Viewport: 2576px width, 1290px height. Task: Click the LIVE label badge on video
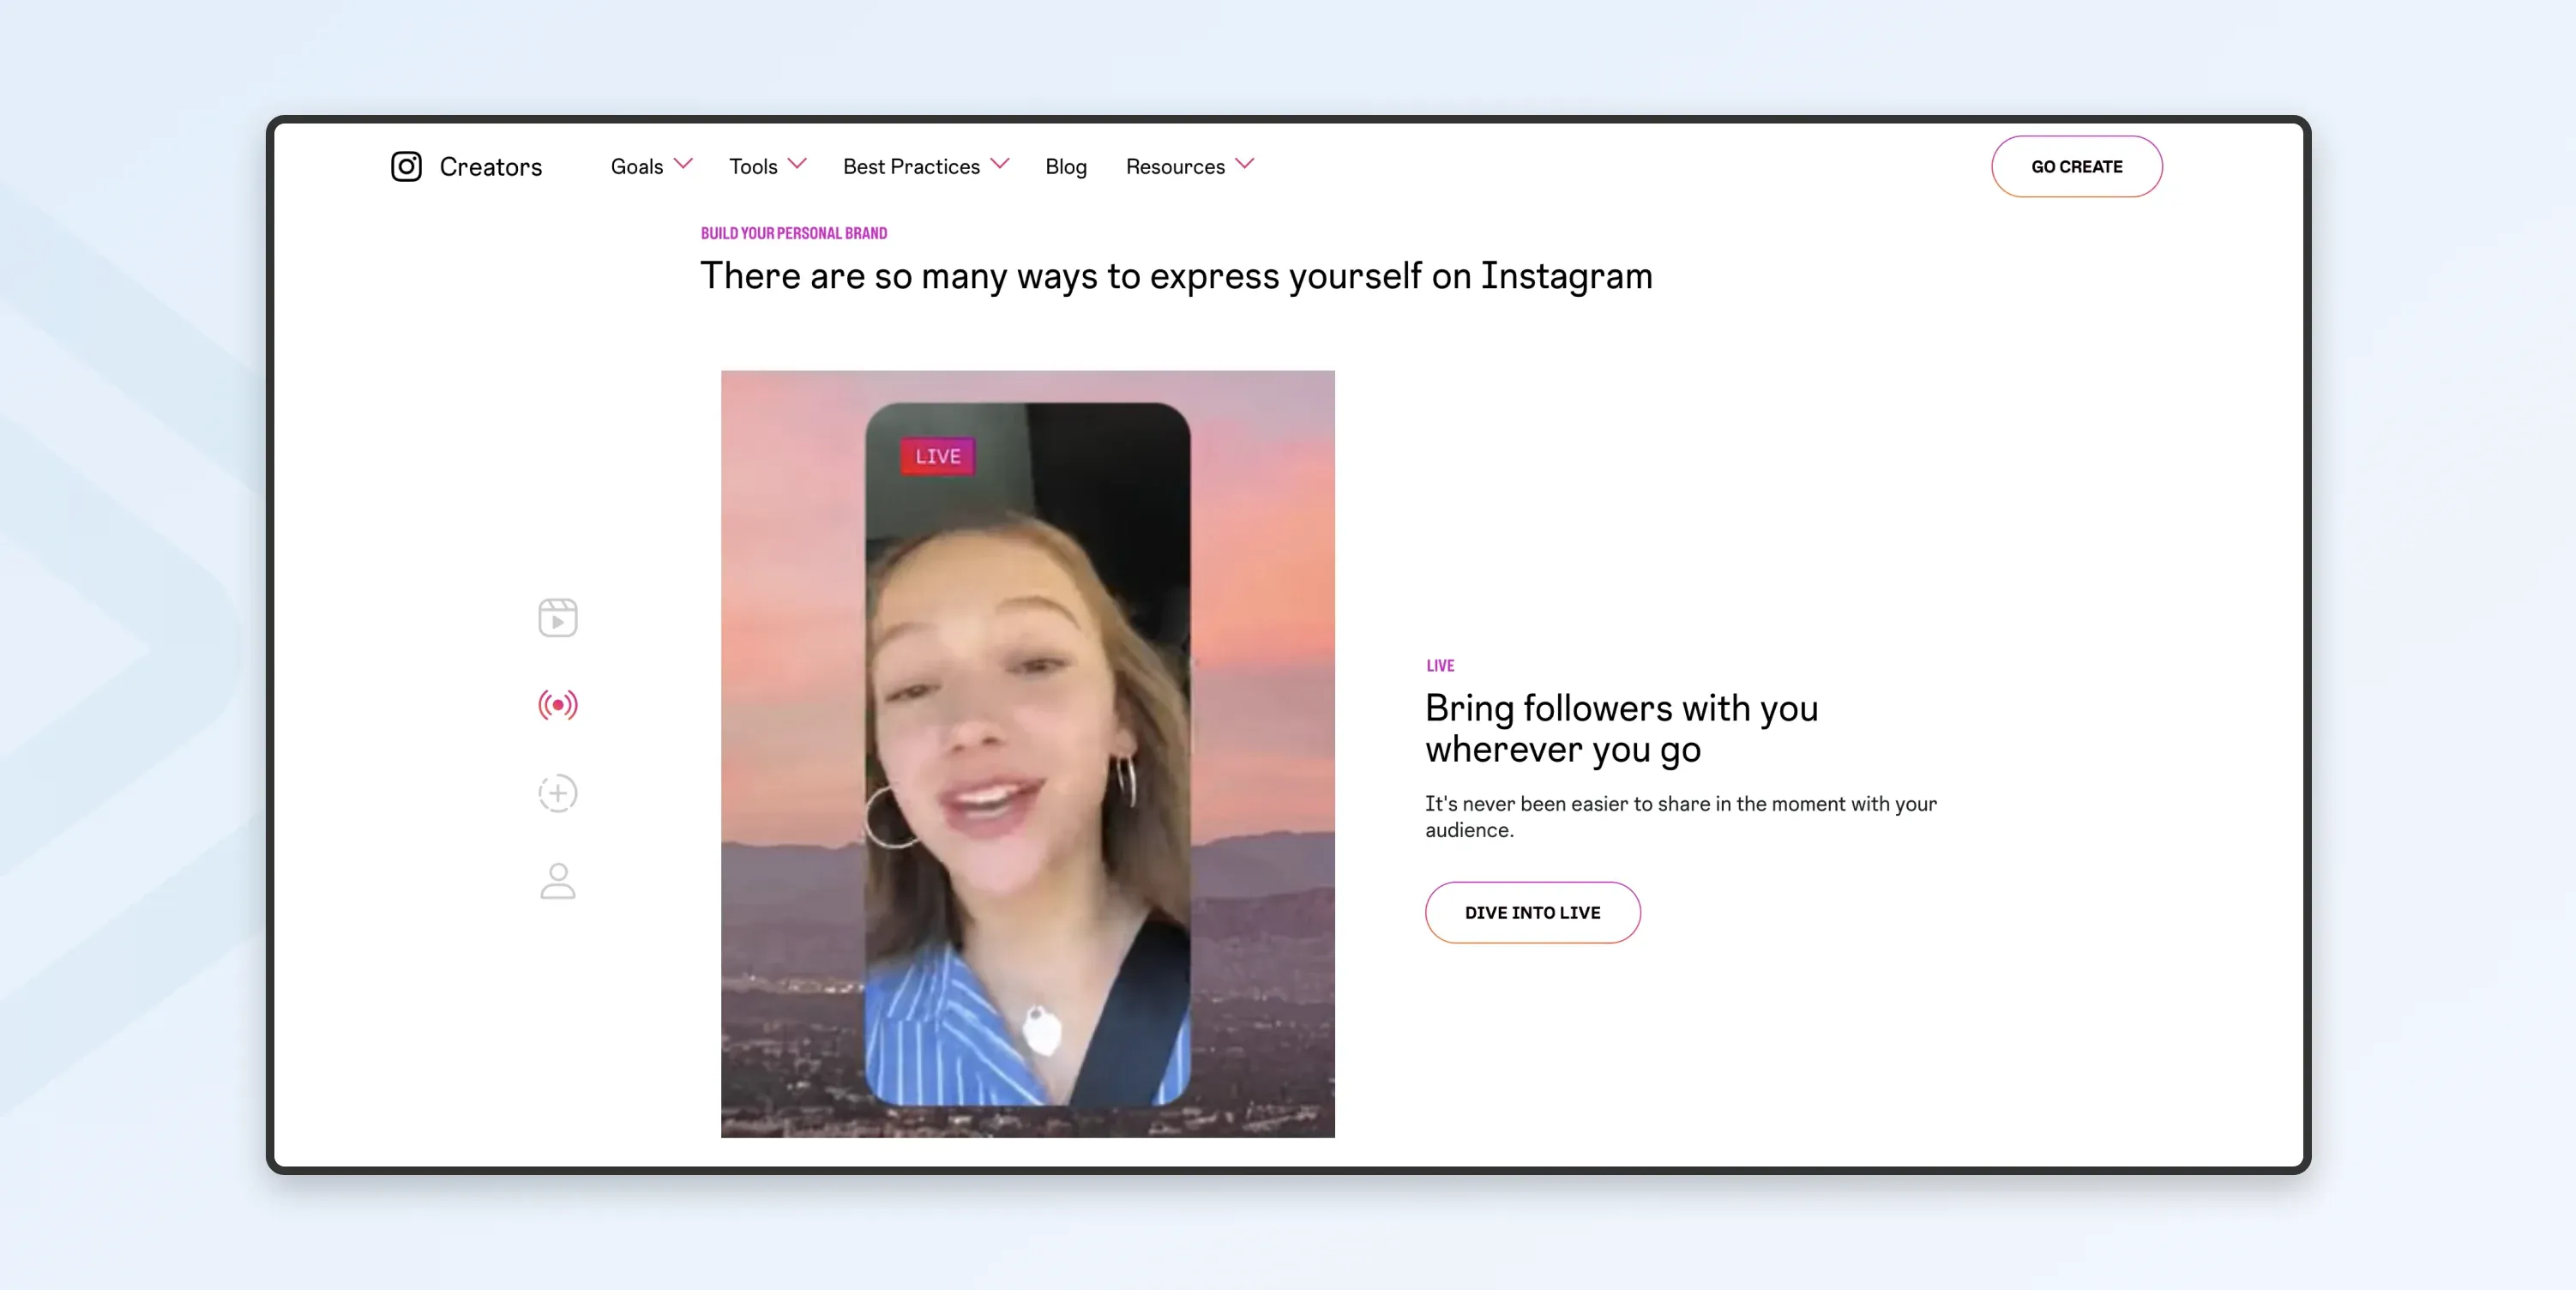point(935,455)
